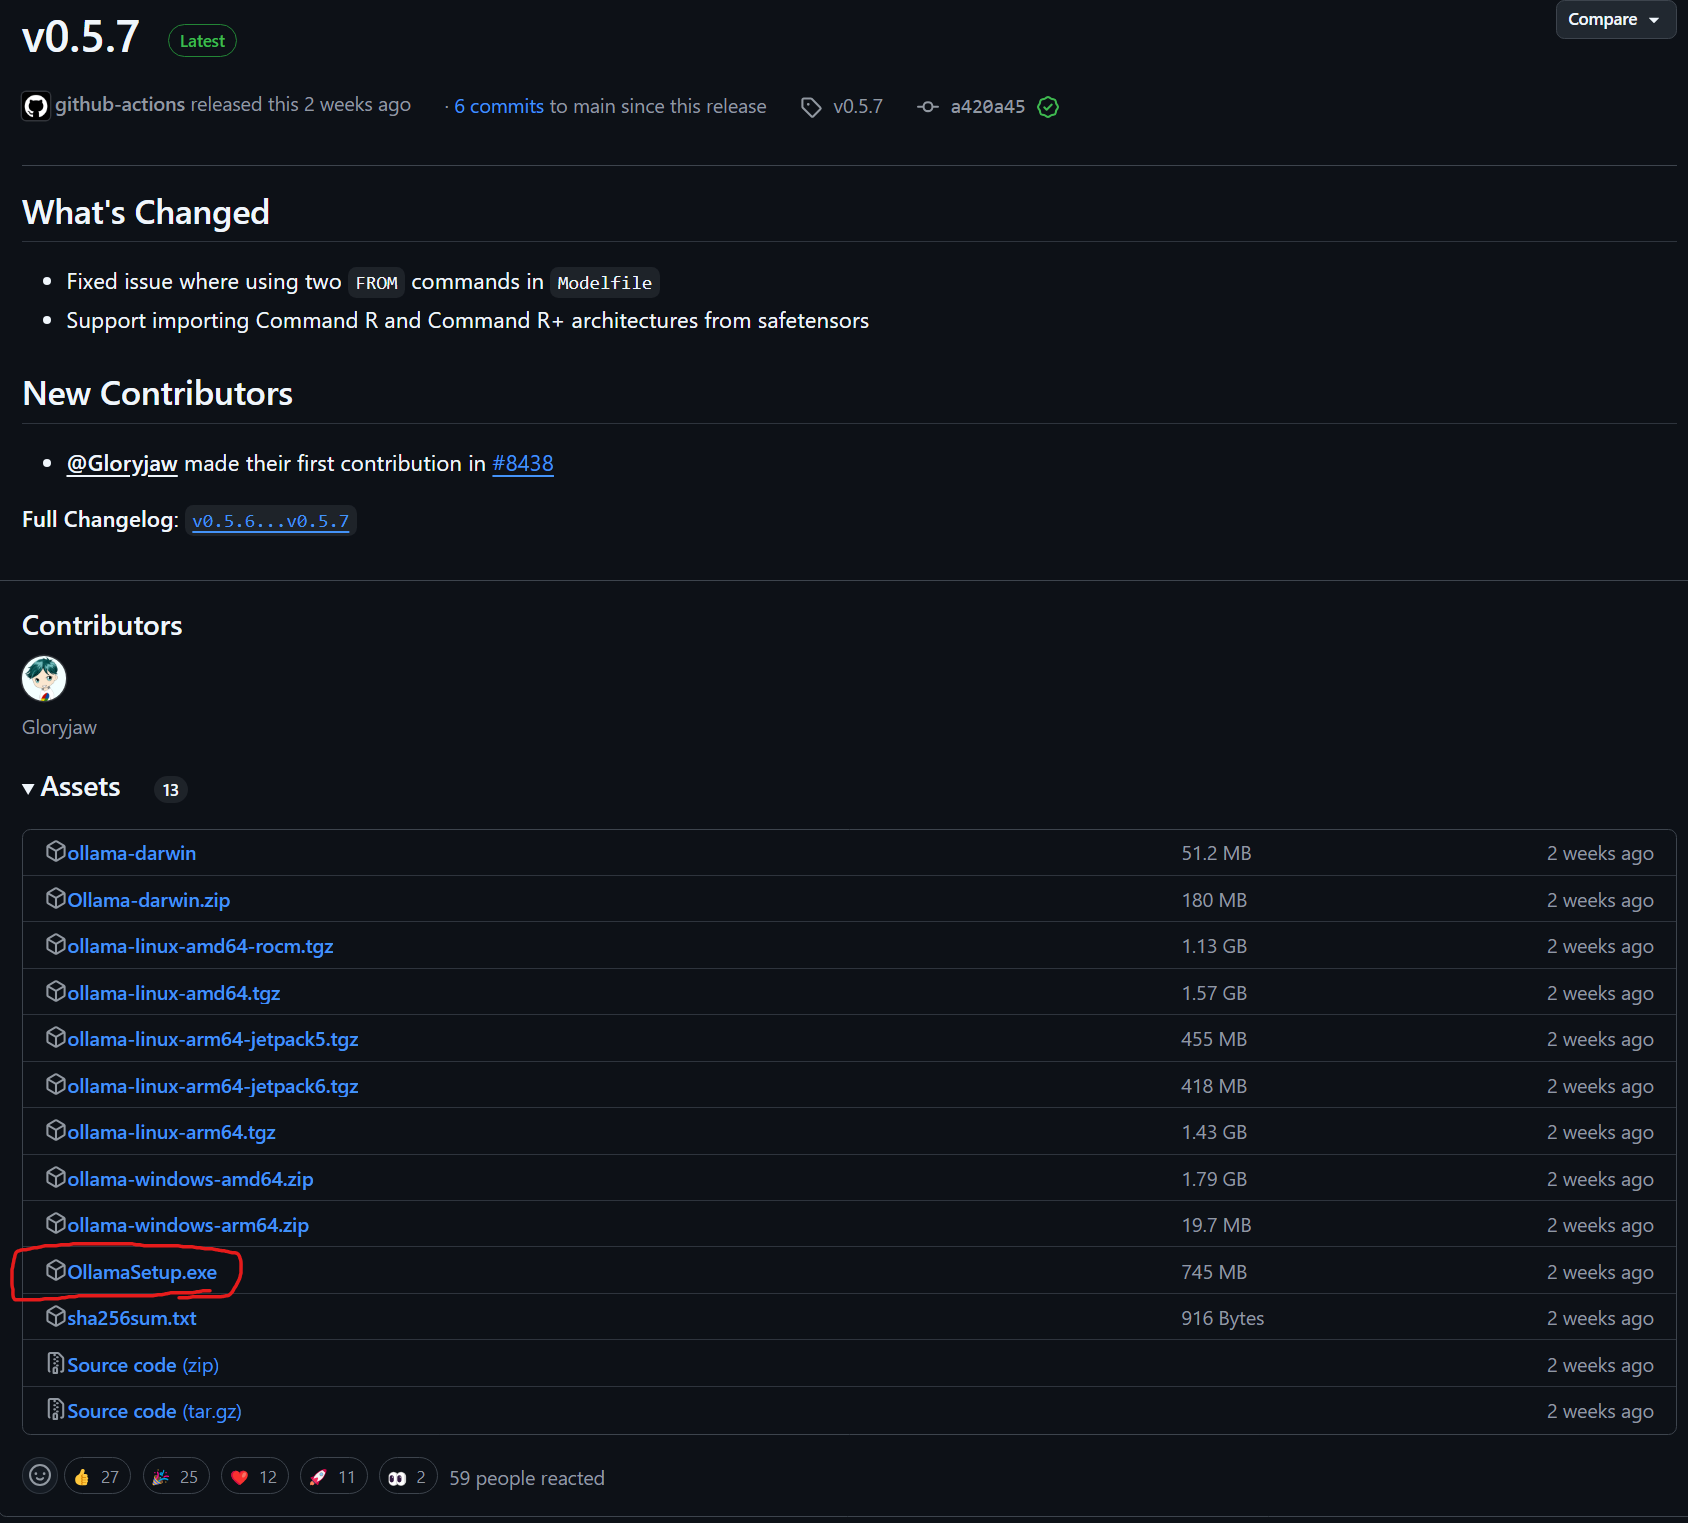Screen dimensions: 1688x1523
Task: Click the package icon for ollama-windows-arm64.zip
Action: tap(56, 1224)
